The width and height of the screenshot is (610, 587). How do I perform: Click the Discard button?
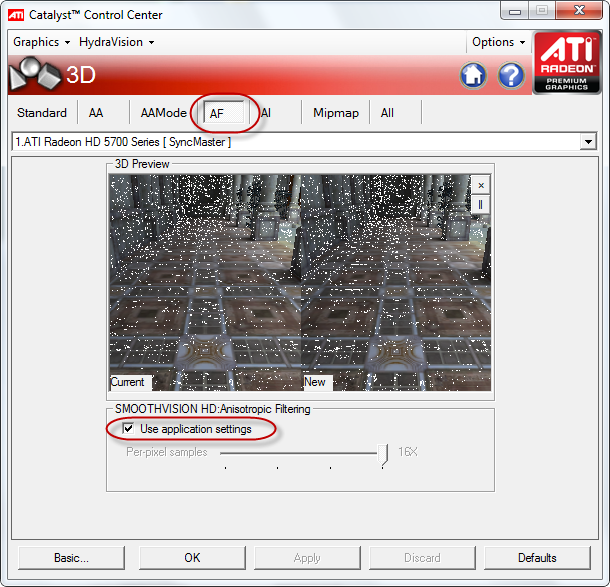[x=422, y=558]
